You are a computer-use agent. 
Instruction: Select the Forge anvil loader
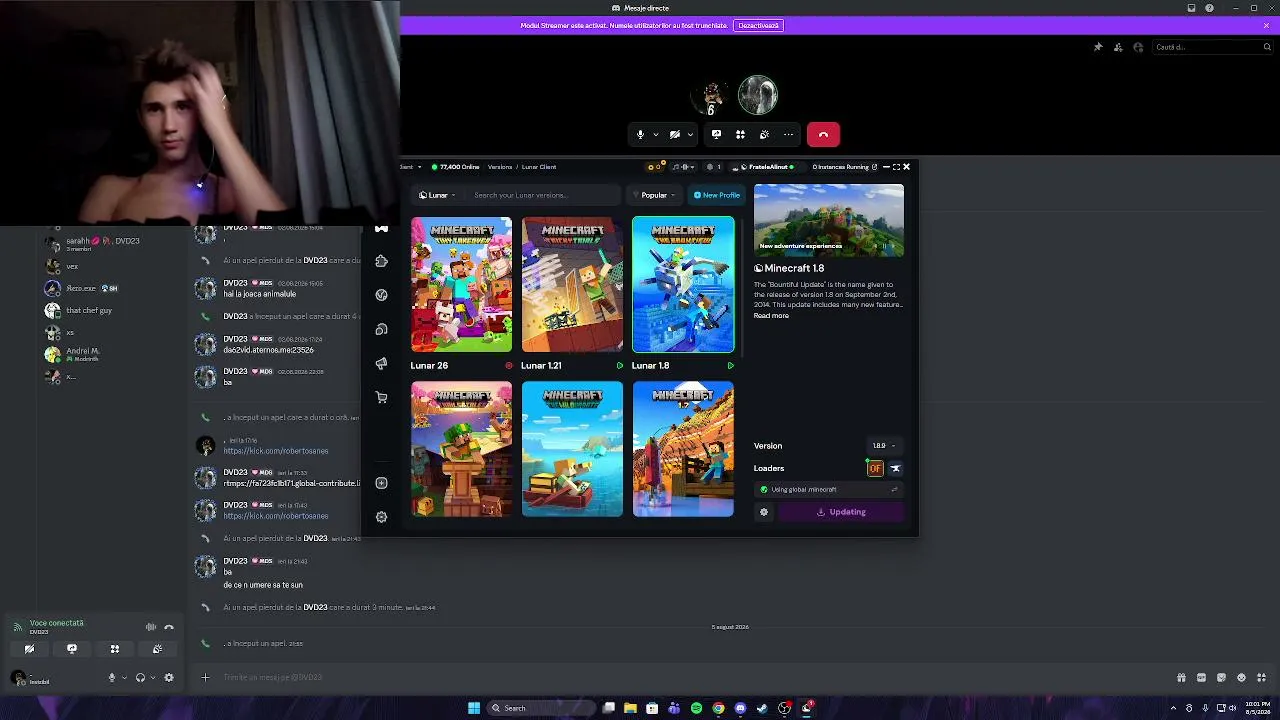coord(895,468)
